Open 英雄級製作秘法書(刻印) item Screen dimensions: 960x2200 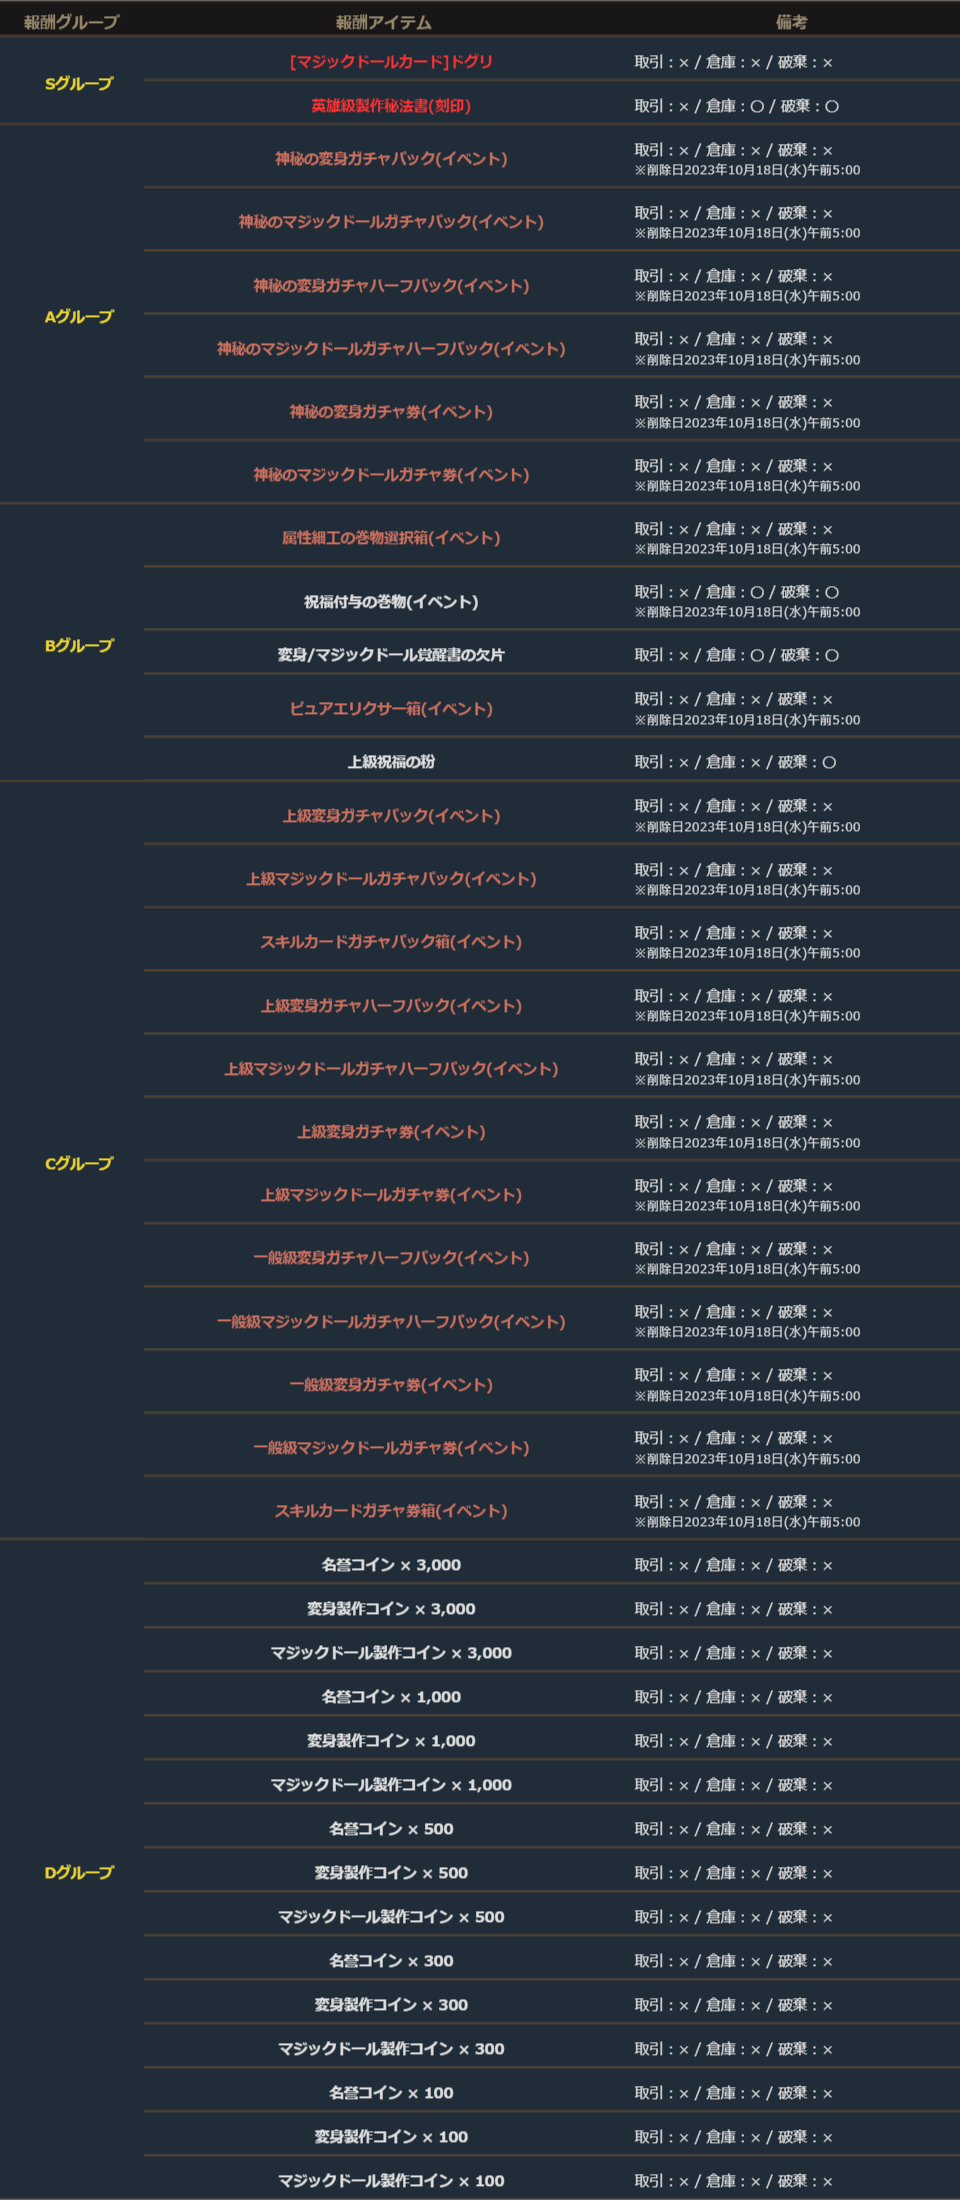(391, 106)
